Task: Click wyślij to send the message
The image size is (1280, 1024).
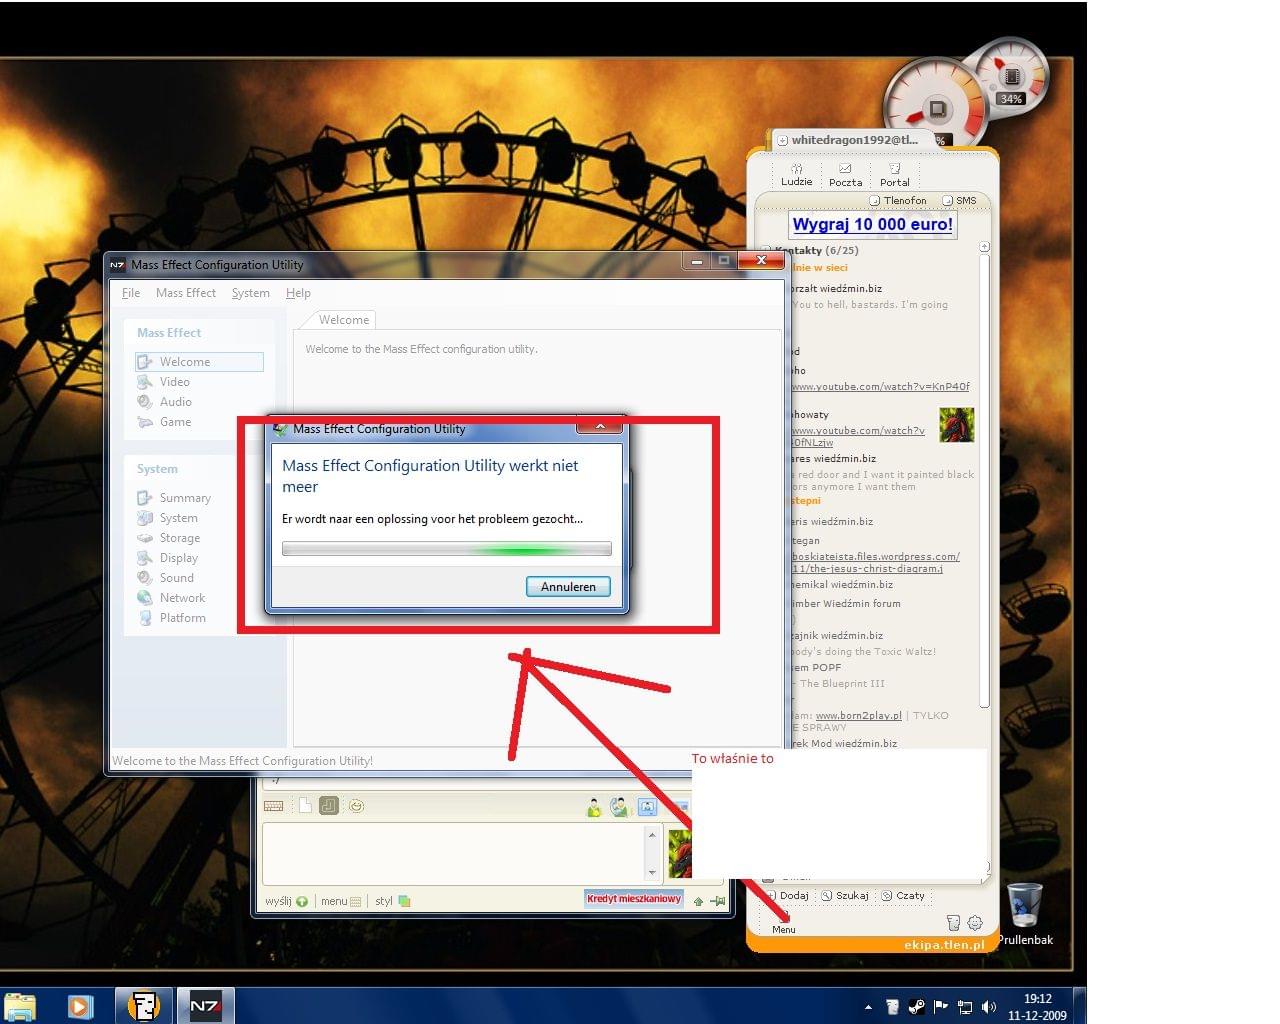Action: (286, 901)
